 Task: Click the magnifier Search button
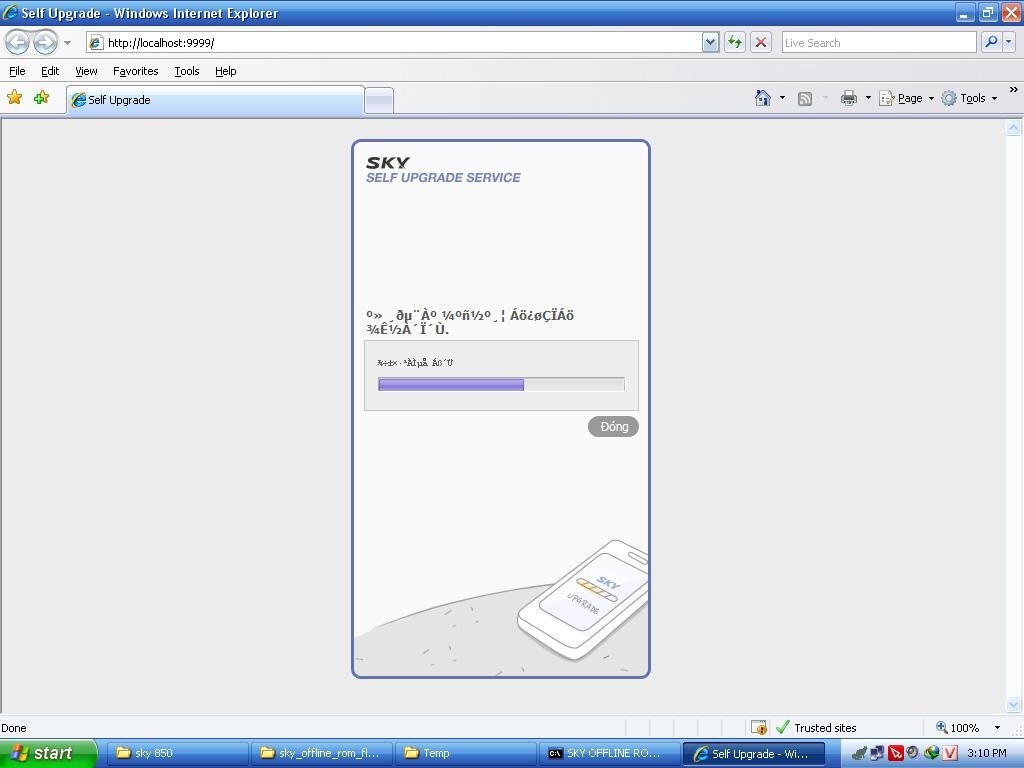pos(991,42)
